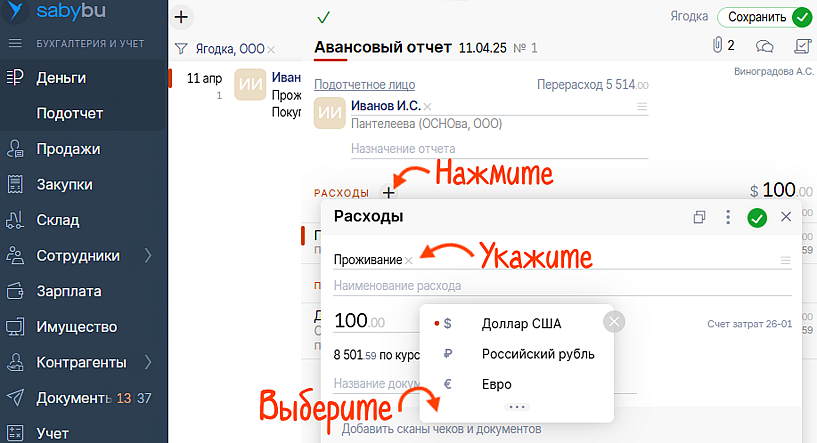Select Российский рубль currency option
This screenshot has width=817, height=443.
pos(538,354)
